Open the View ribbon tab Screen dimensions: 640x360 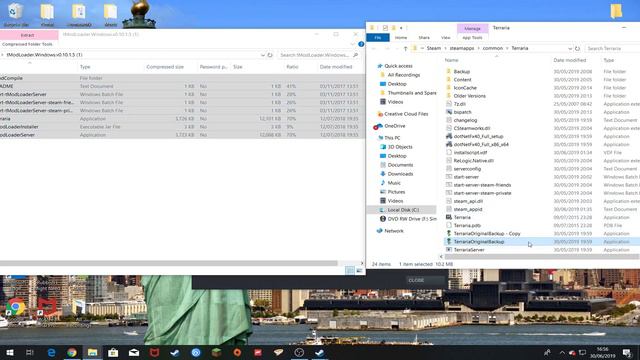pos(446,38)
